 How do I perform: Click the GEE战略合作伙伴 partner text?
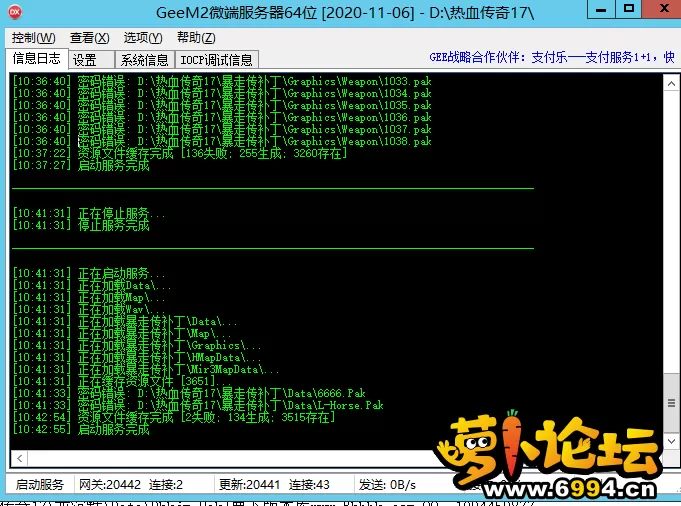click(552, 58)
